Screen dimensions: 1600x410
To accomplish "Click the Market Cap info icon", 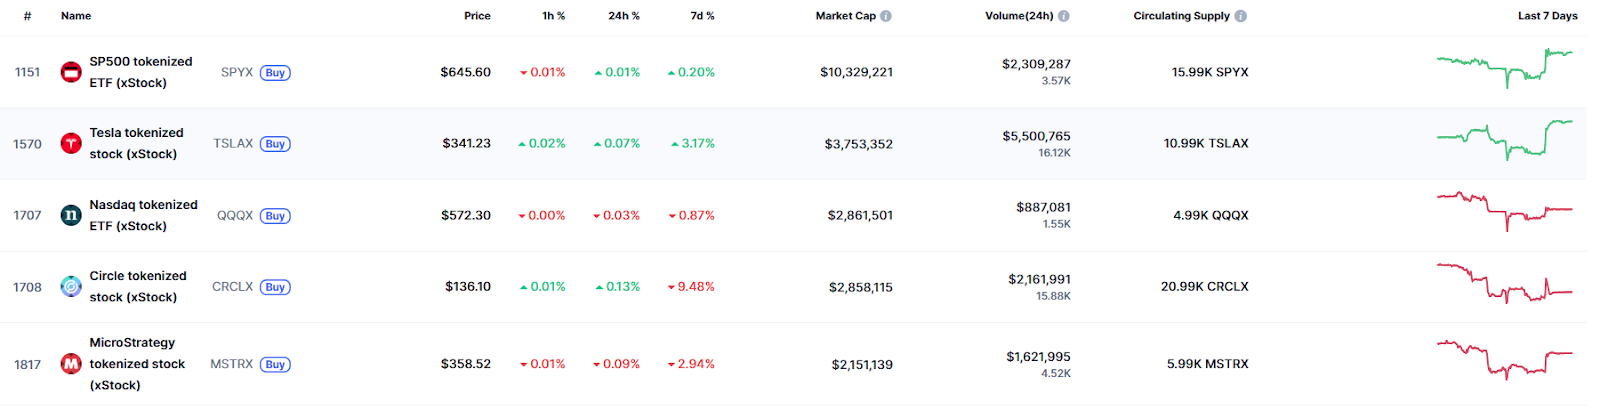I will [886, 16].
